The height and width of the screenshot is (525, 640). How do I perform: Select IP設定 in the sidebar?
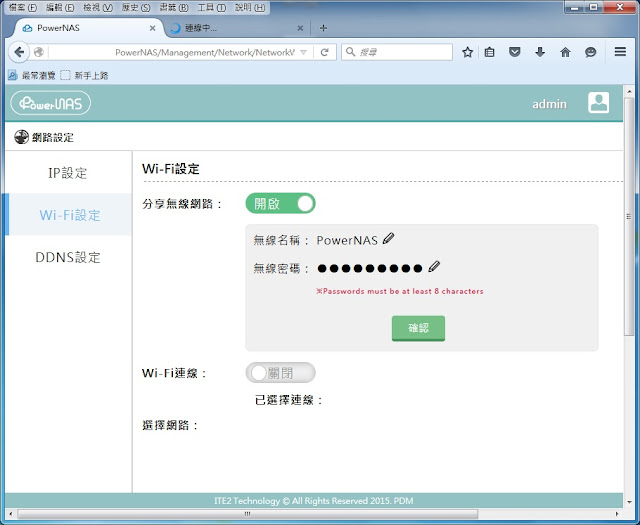tap(68, 173)
